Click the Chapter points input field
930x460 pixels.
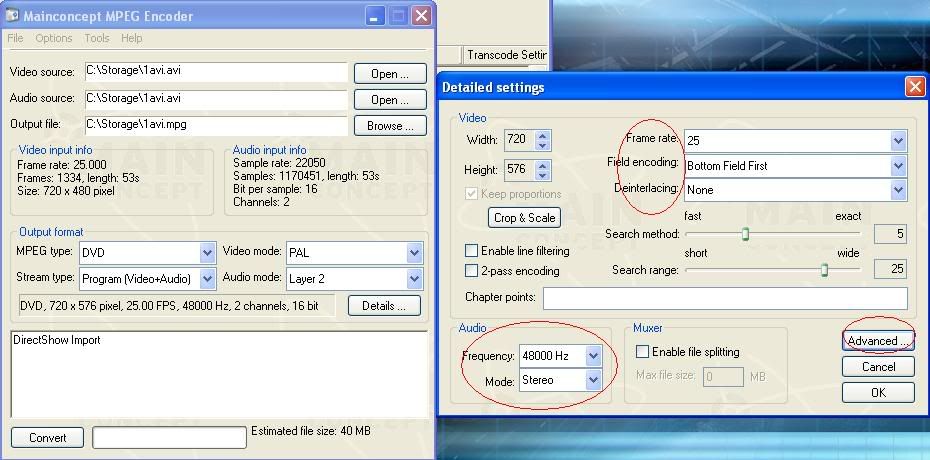725,298
